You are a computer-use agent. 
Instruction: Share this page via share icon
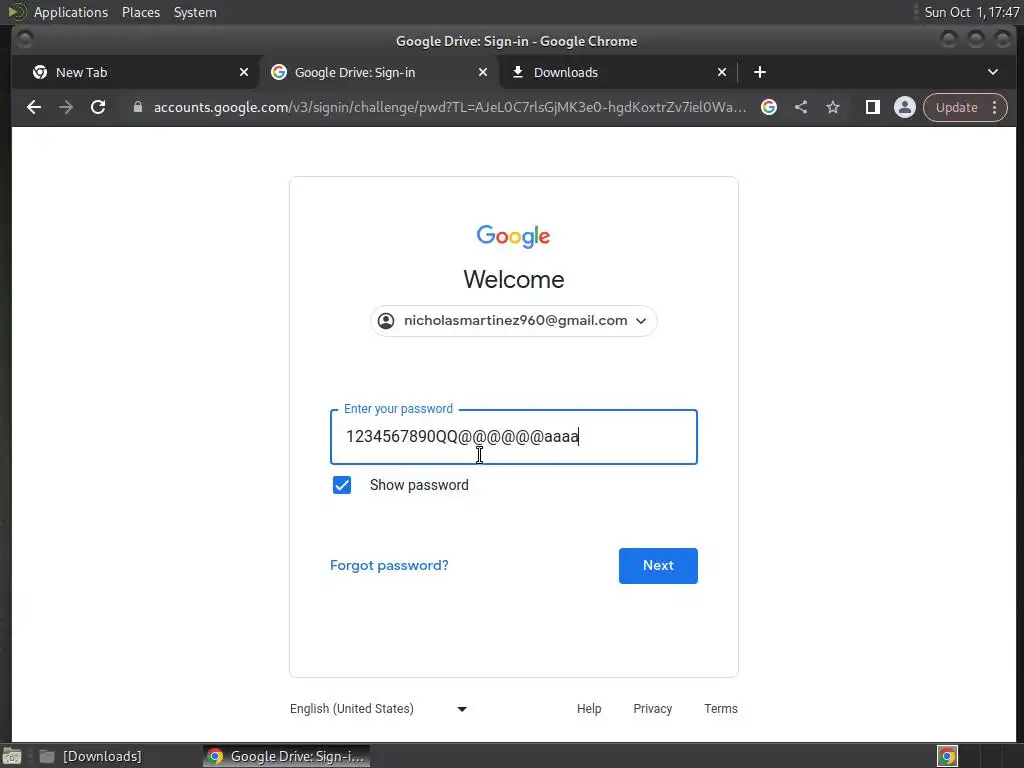click(801, 107)
